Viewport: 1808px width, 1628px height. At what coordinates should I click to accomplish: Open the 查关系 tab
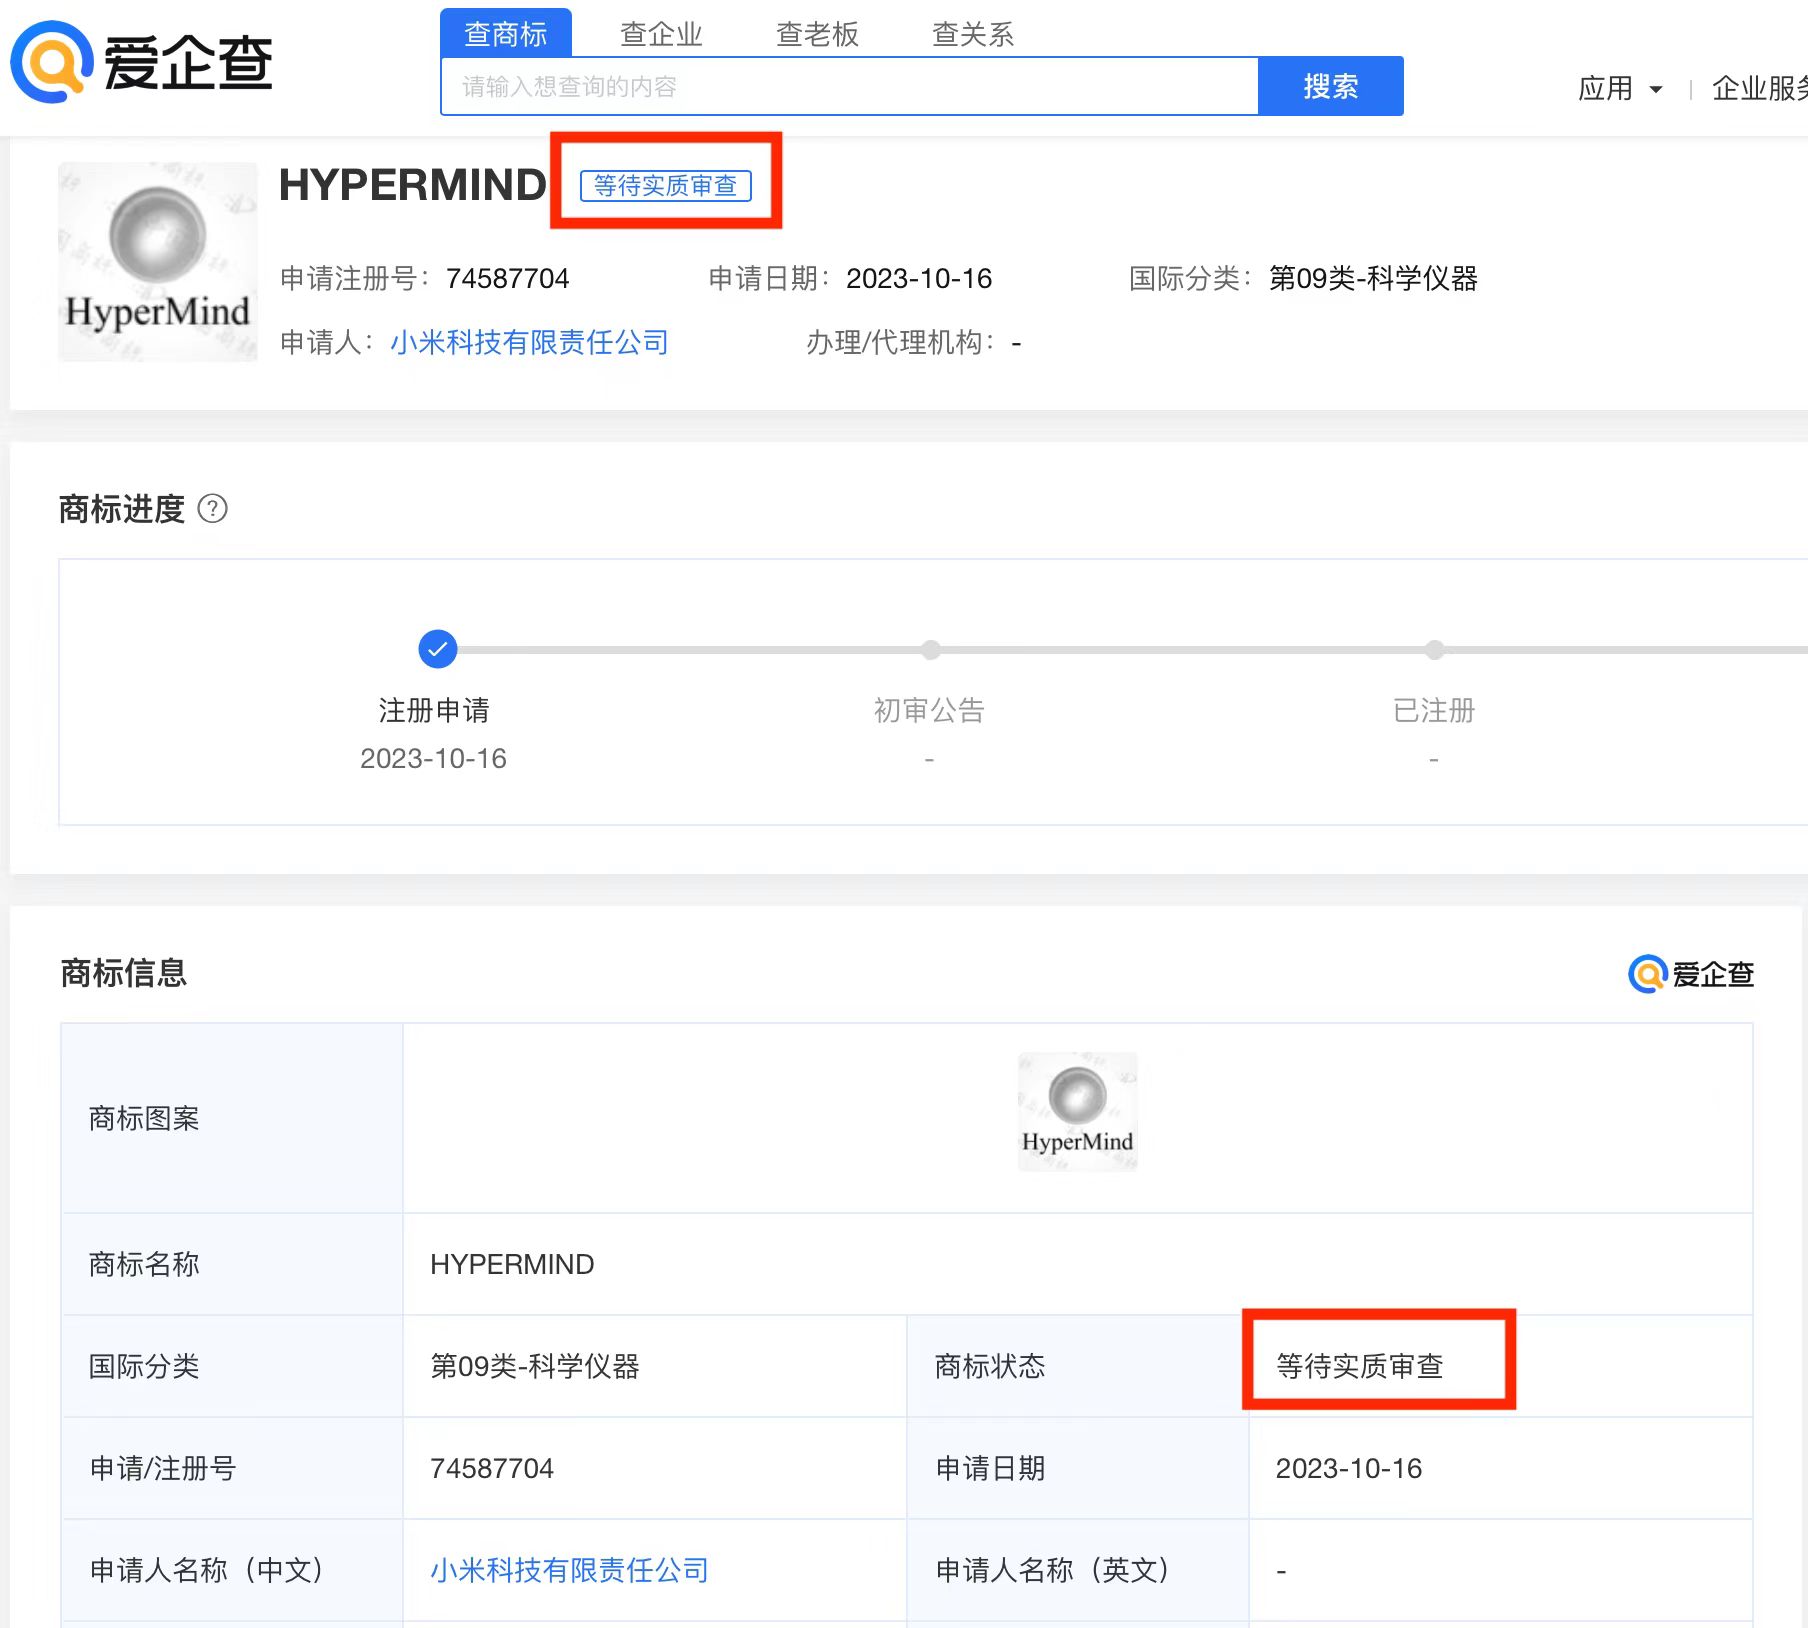[972, 33]
